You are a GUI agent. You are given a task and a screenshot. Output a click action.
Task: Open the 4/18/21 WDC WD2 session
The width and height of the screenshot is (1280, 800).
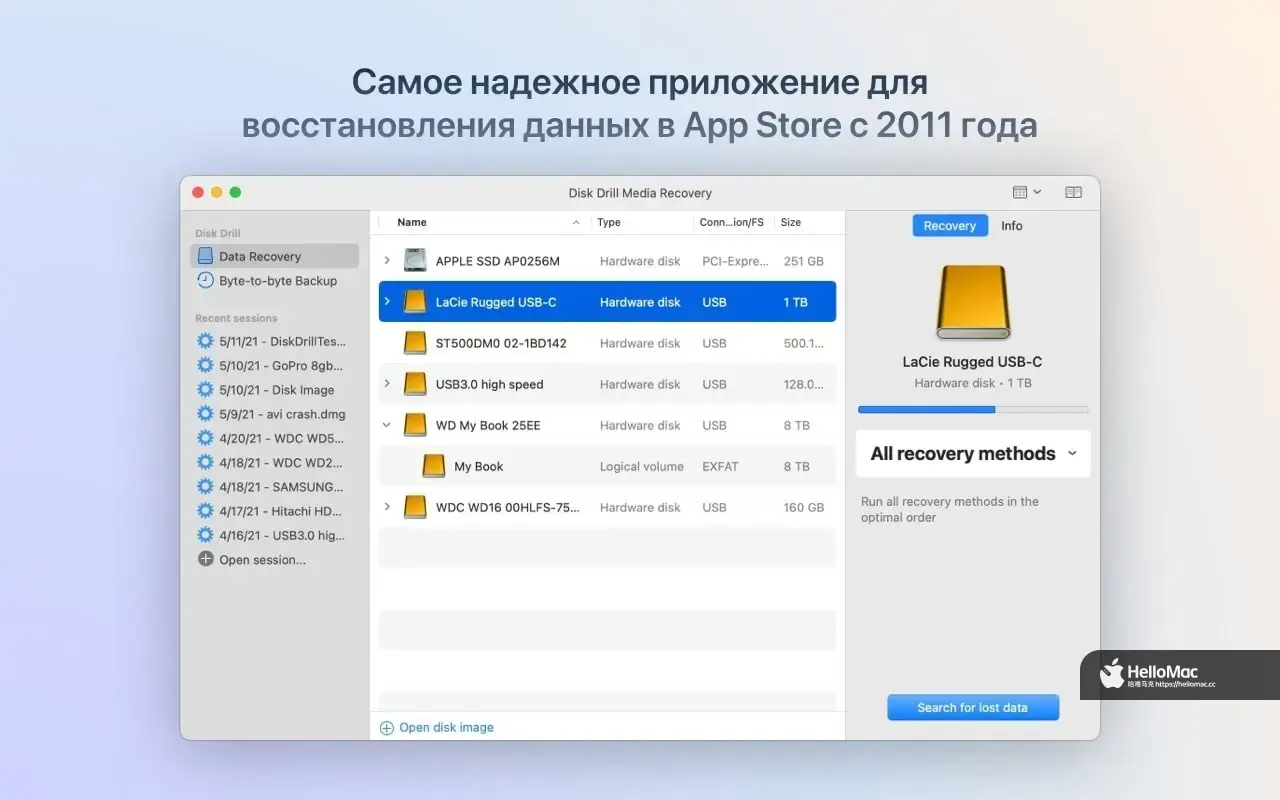pos(270,463)
